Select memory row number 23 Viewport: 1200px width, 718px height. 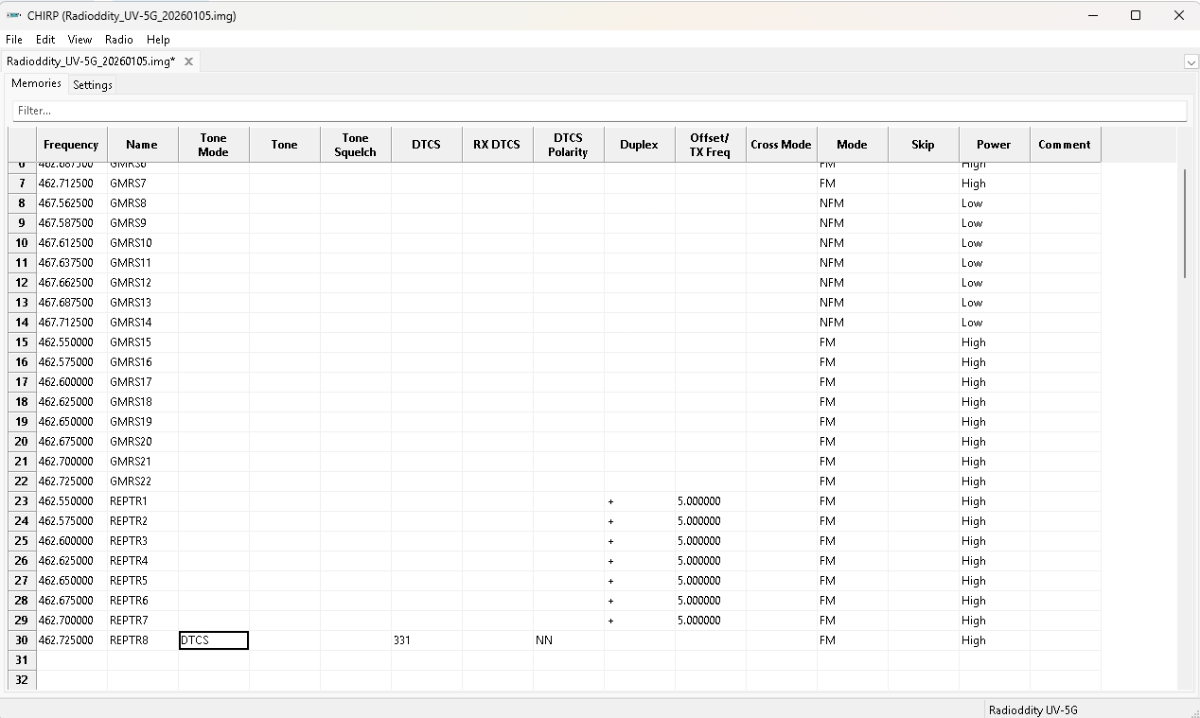point(22,501)
